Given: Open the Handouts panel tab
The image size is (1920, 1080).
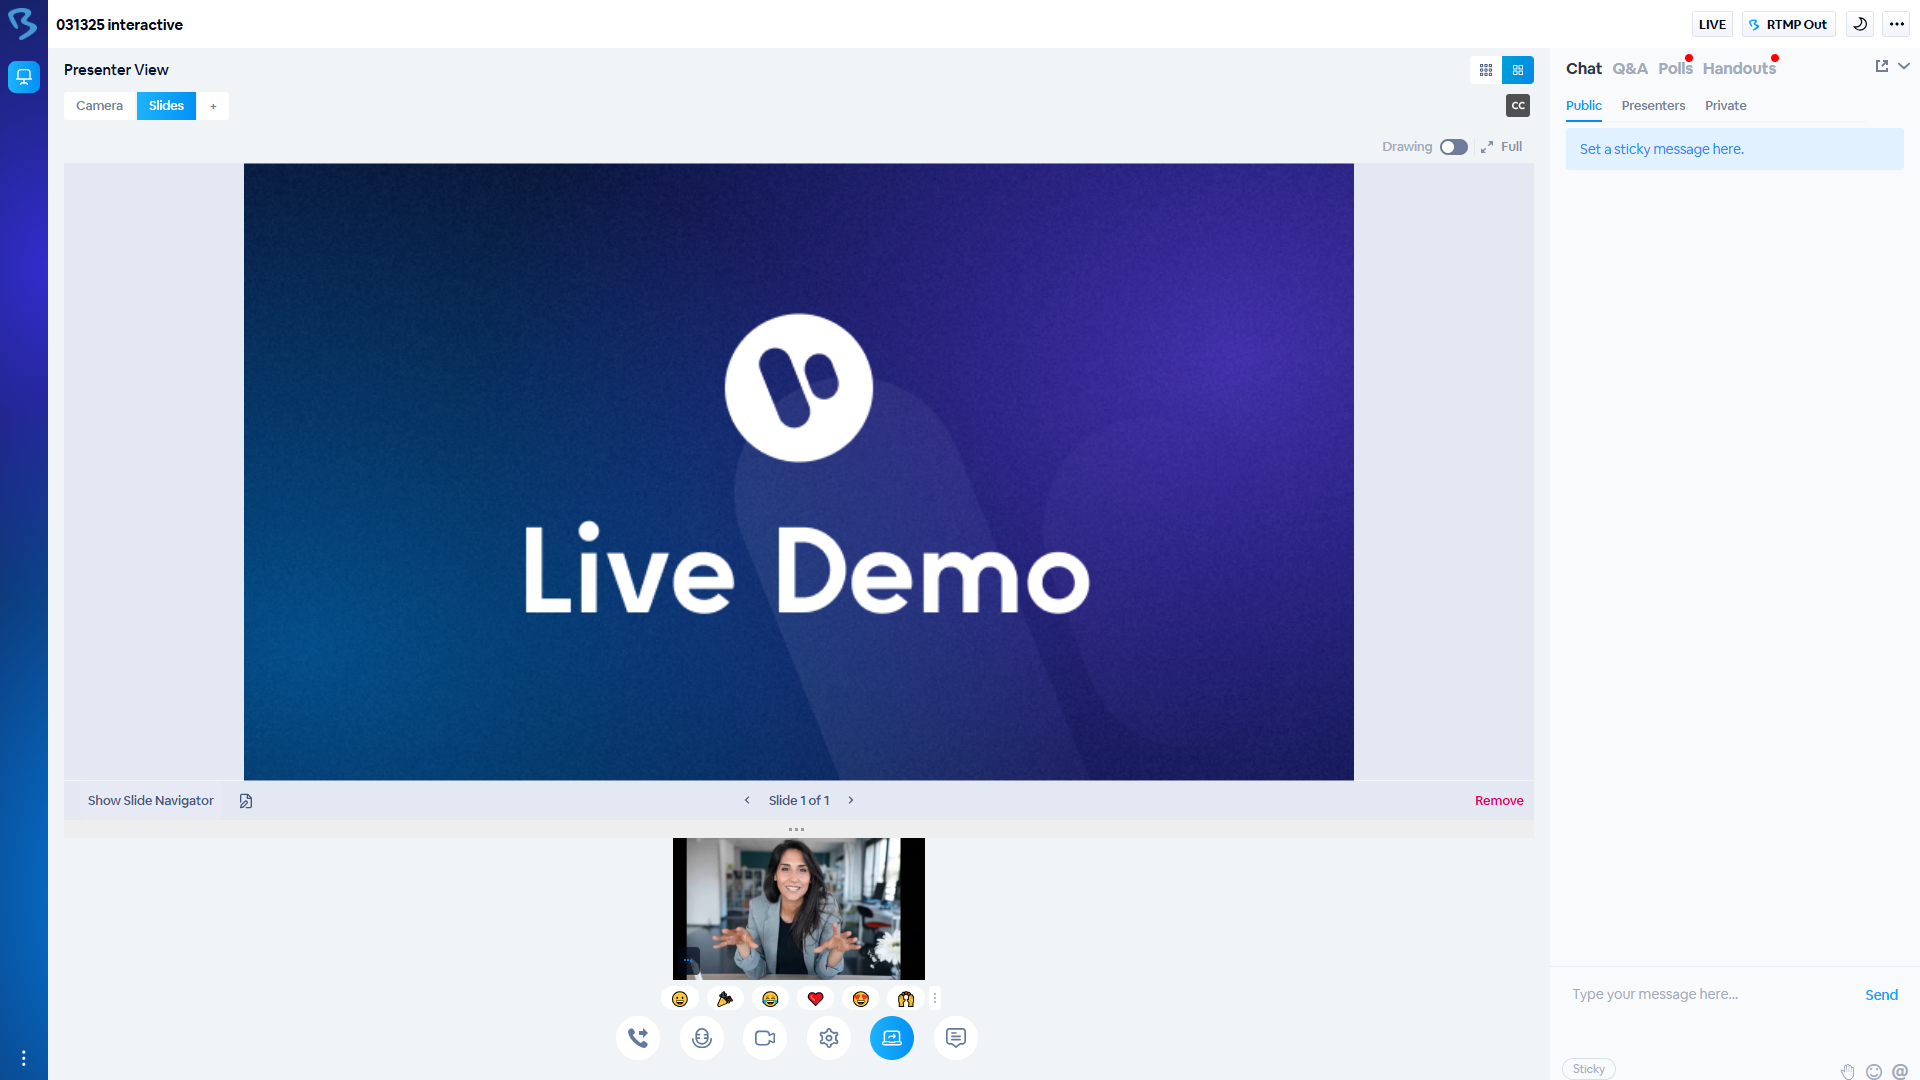Looking at the screenshot, I should tap(1740, 69).
